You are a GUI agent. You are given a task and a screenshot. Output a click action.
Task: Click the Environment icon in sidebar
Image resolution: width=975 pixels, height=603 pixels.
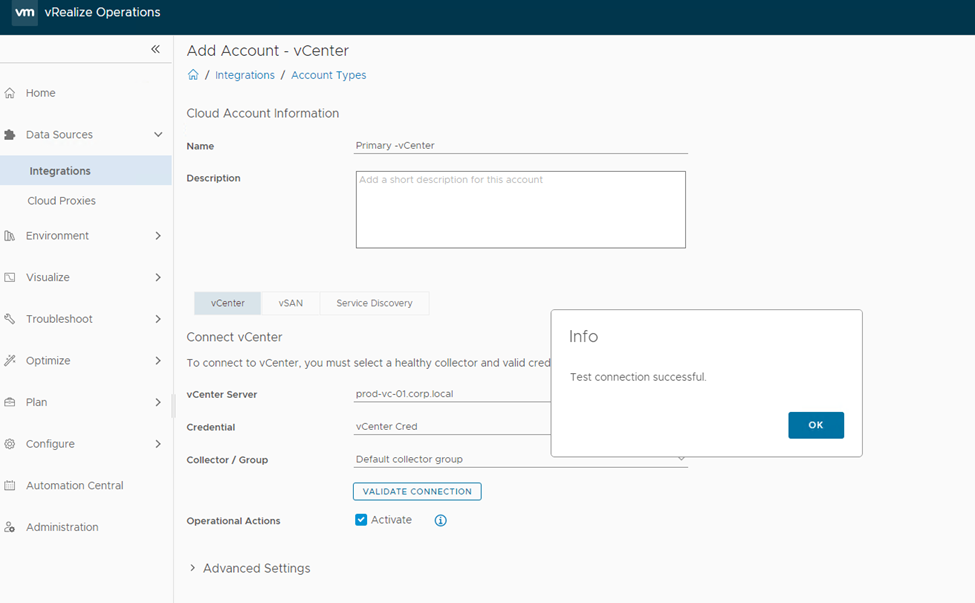(10, 236)
